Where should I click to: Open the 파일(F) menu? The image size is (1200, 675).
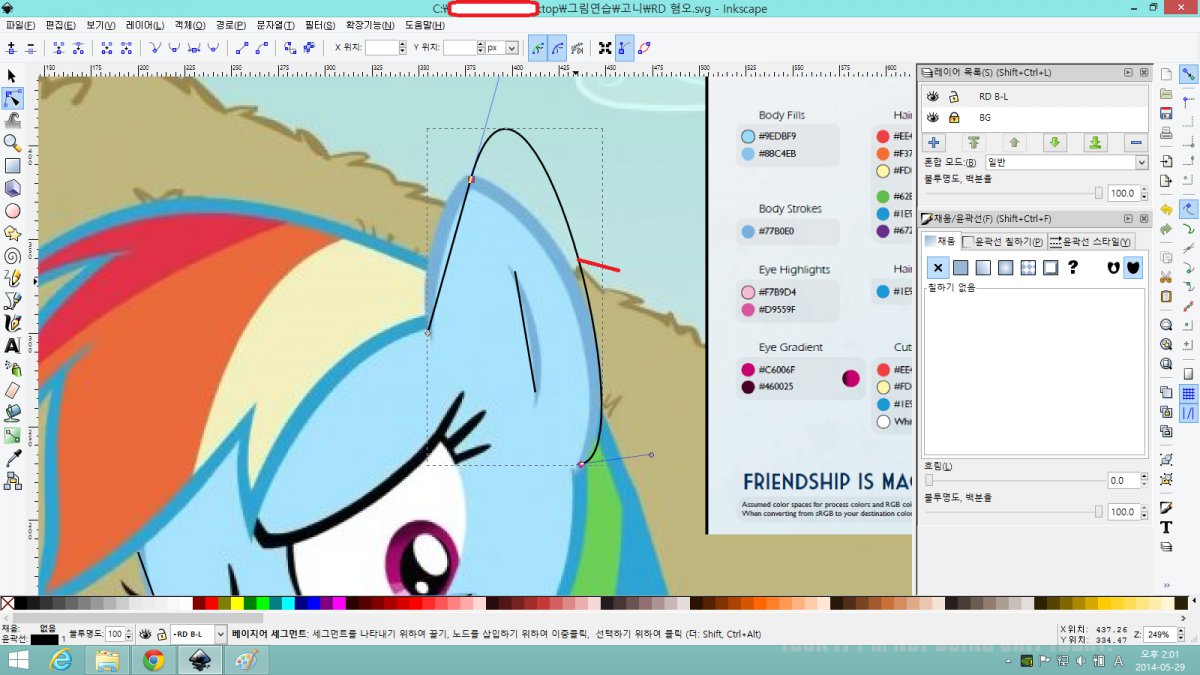tap(19, 25)
